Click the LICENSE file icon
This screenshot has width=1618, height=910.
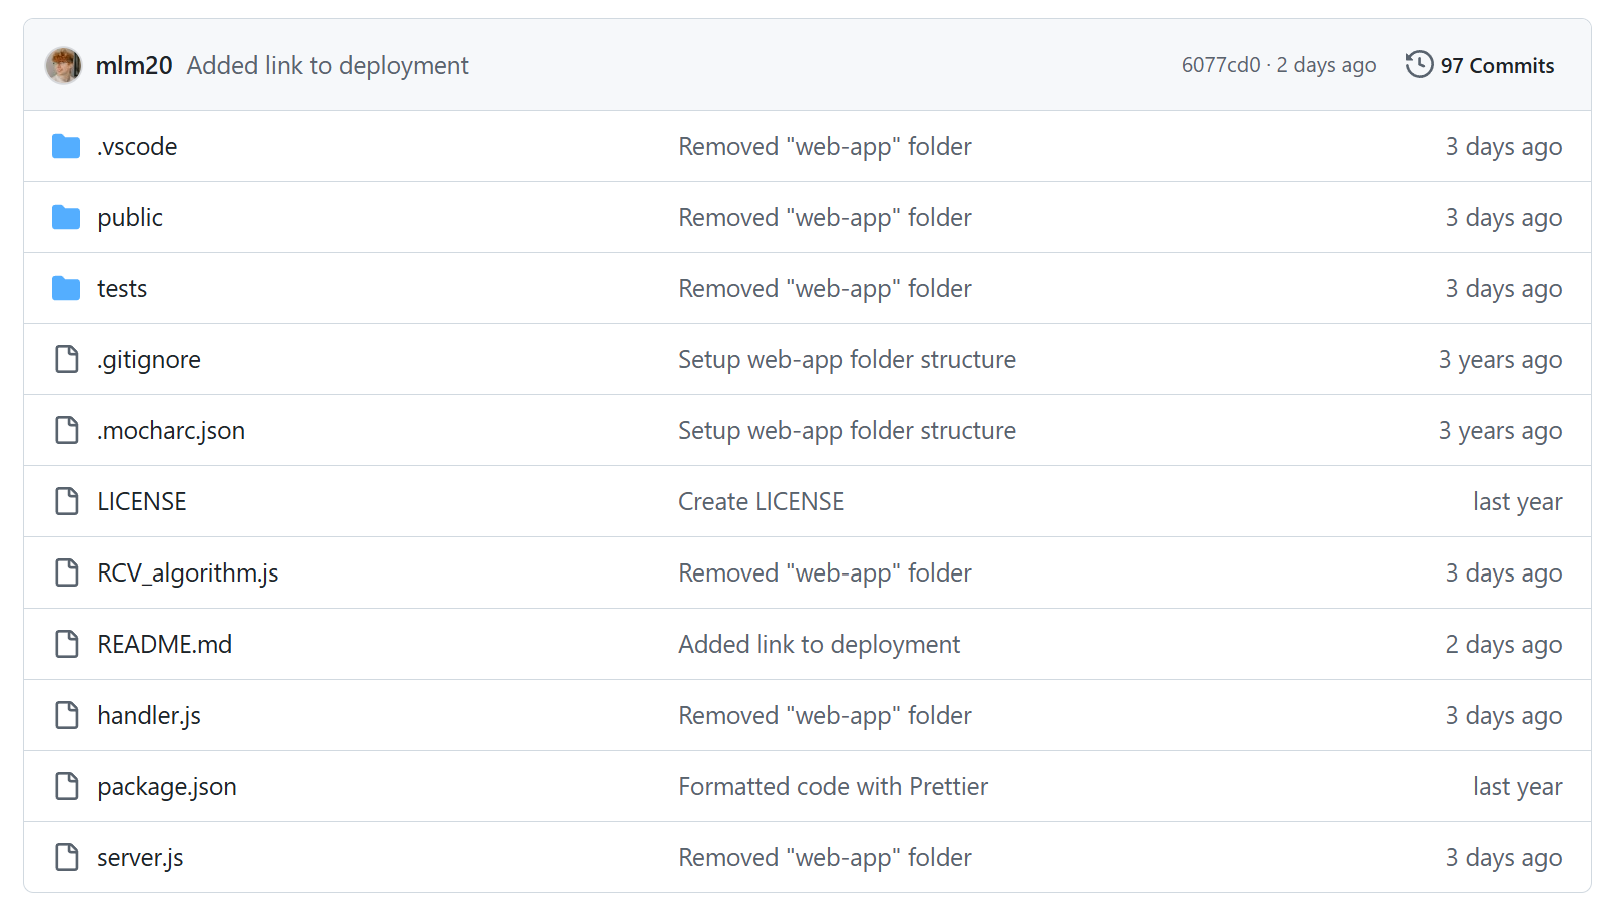(67, 502)
